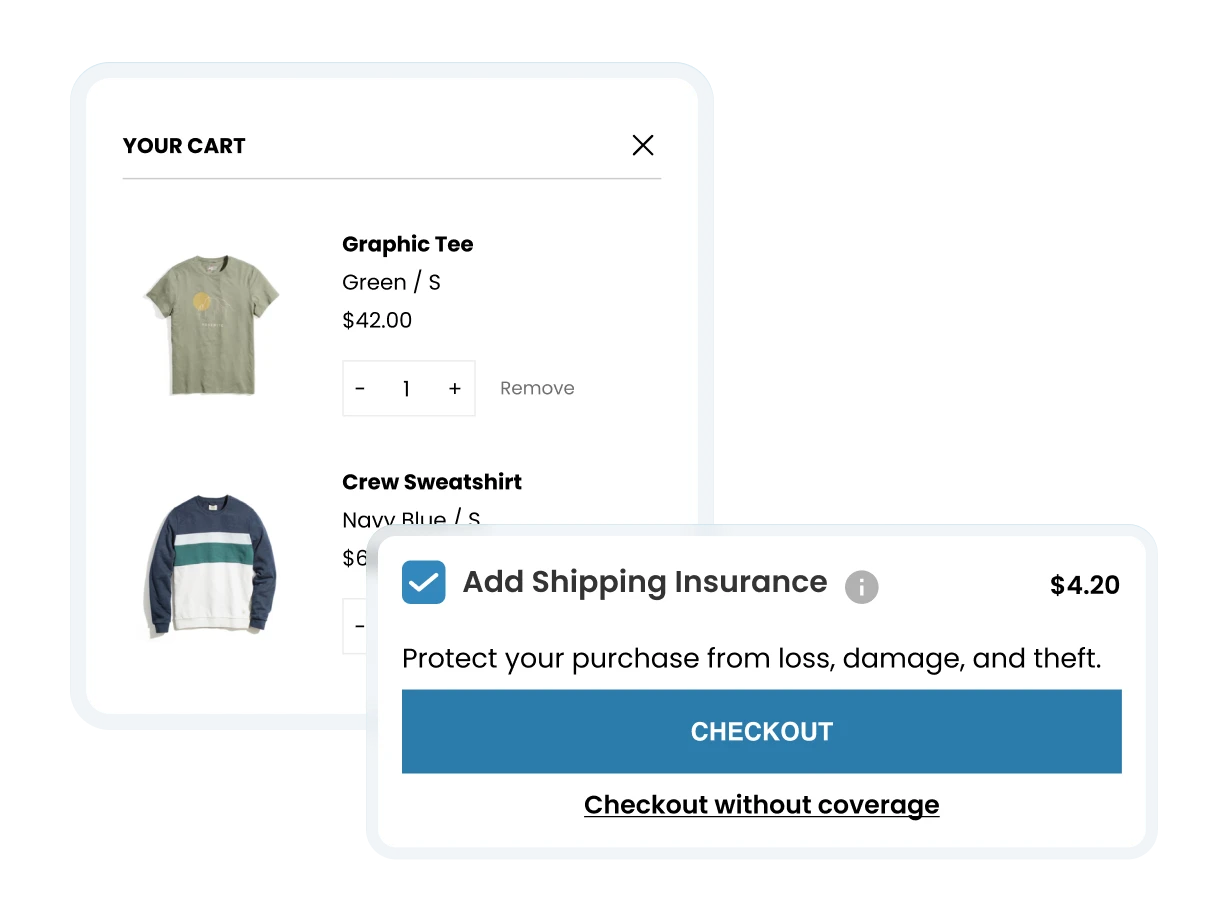Decrease the Graphic Tee quantity

click(x=360, y=389)
